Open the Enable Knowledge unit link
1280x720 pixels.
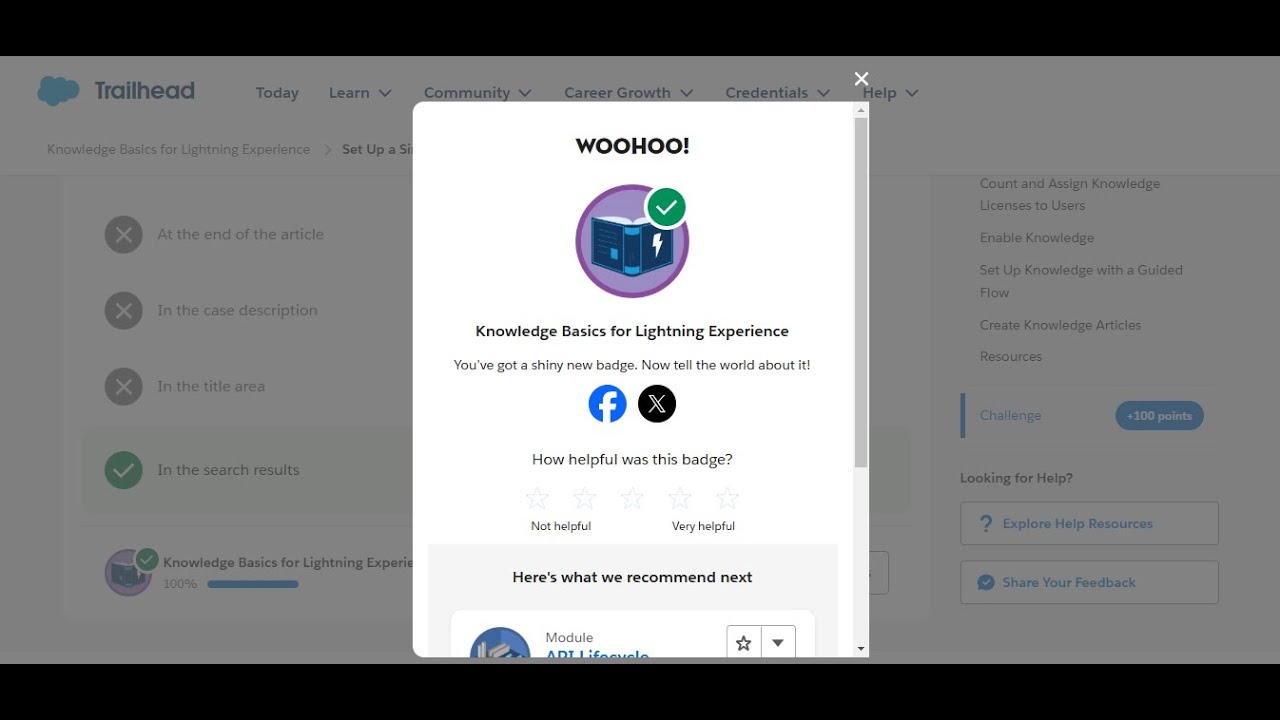click(1037, 238)
